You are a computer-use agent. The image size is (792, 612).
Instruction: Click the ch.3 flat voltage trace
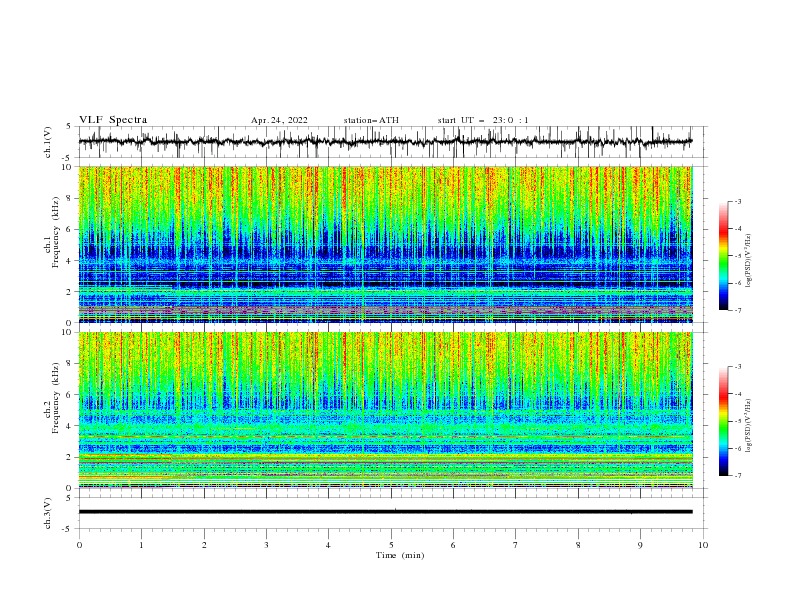tap(385, 512)
